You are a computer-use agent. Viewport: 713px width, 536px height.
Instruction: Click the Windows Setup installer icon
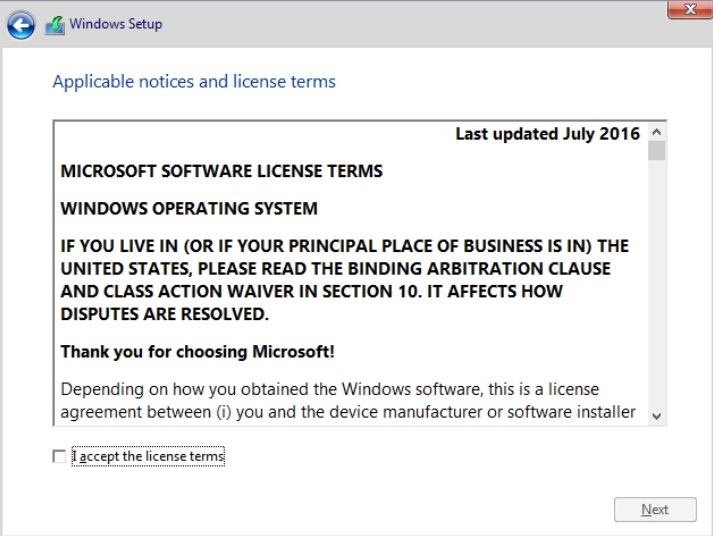[x=55, y=25]
